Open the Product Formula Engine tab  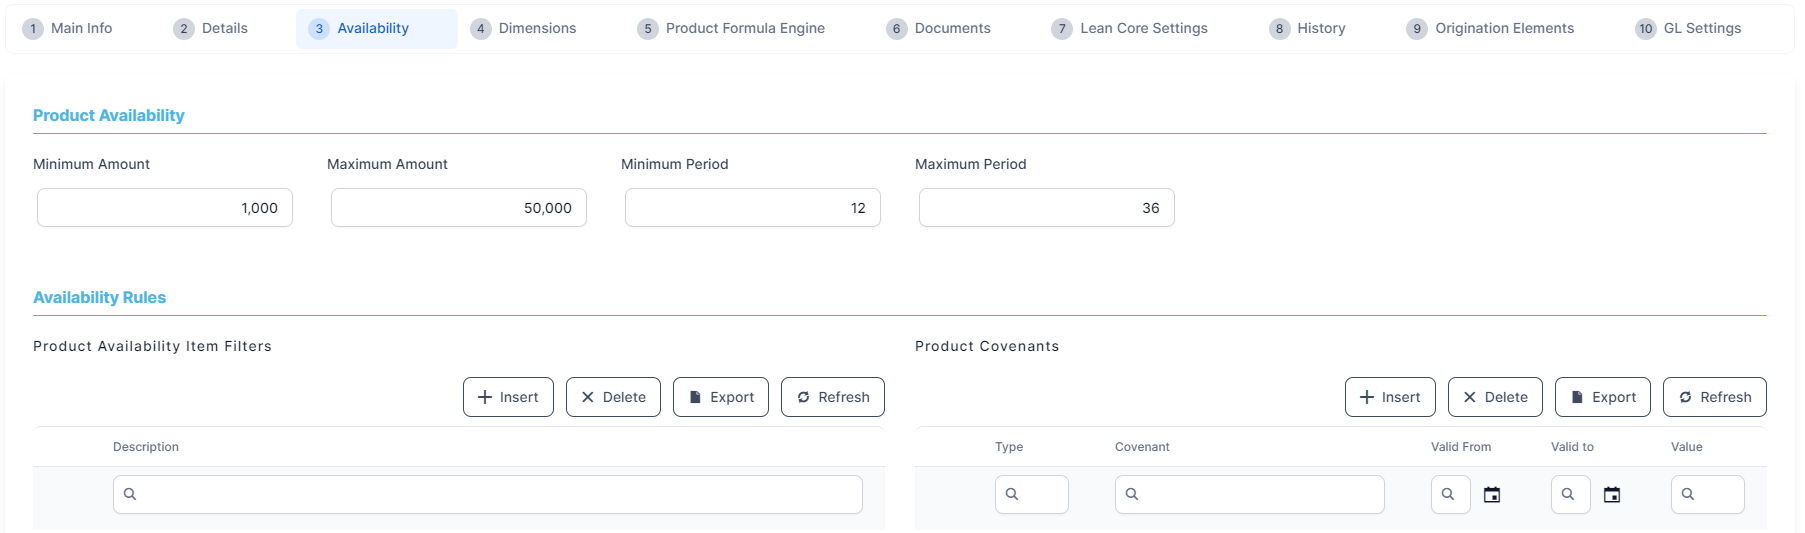pyautogui.click(x=731, y=29)
